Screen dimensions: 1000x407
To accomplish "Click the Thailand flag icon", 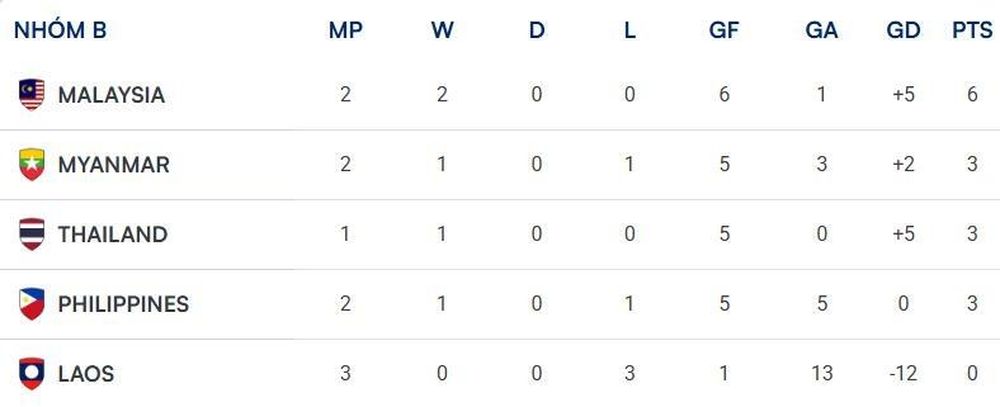I will pos(31,233).
